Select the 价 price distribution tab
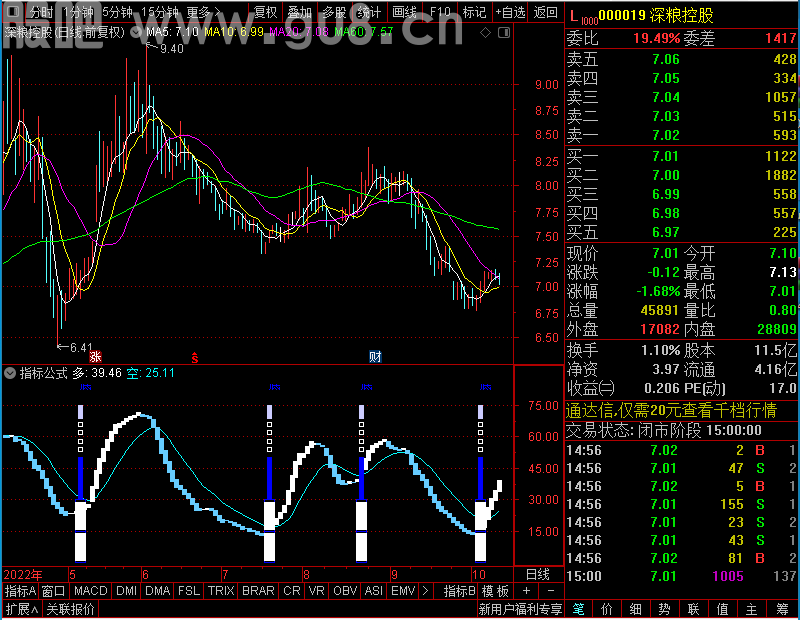800x620 pixels. [x=607, y=609]
